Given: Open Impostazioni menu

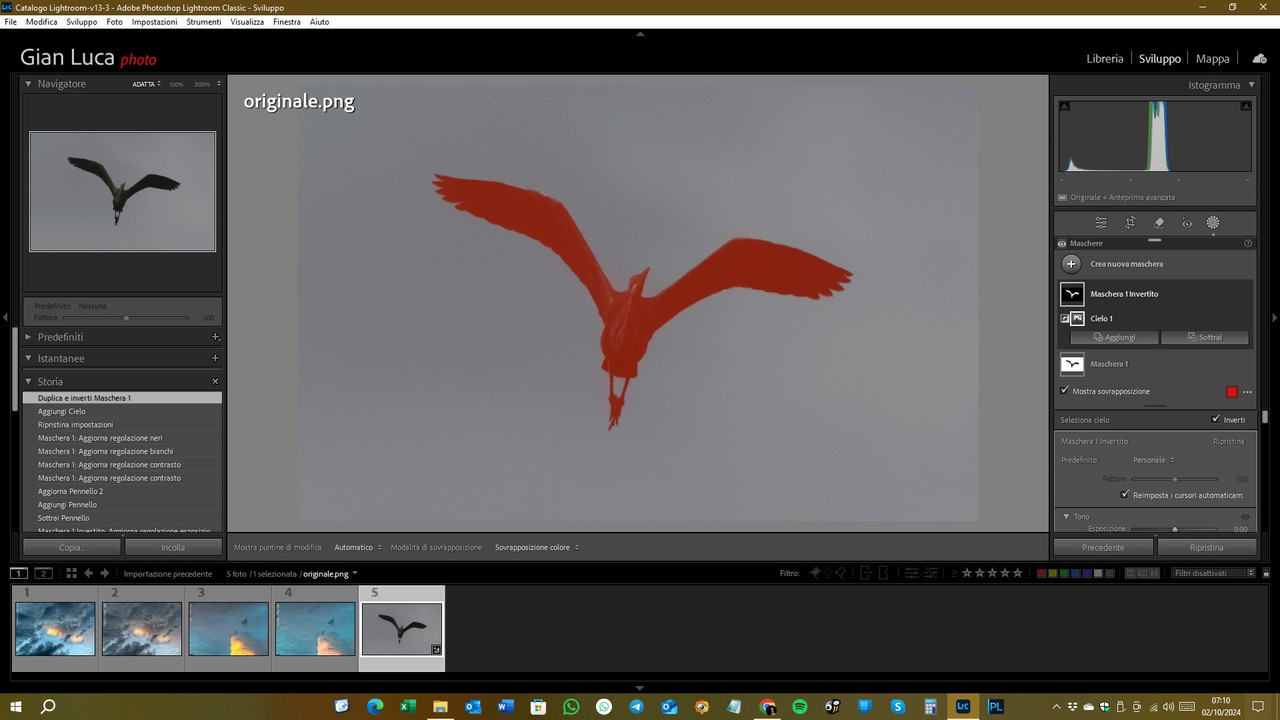Looking at the screenshot, I should coord(154,21).
